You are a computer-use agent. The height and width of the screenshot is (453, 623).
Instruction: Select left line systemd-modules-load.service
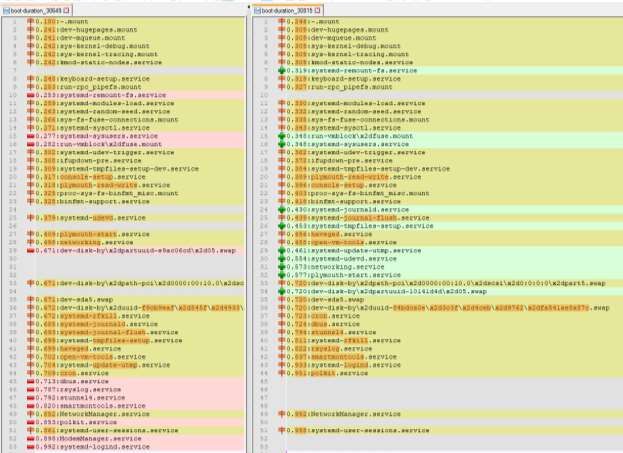104,103
